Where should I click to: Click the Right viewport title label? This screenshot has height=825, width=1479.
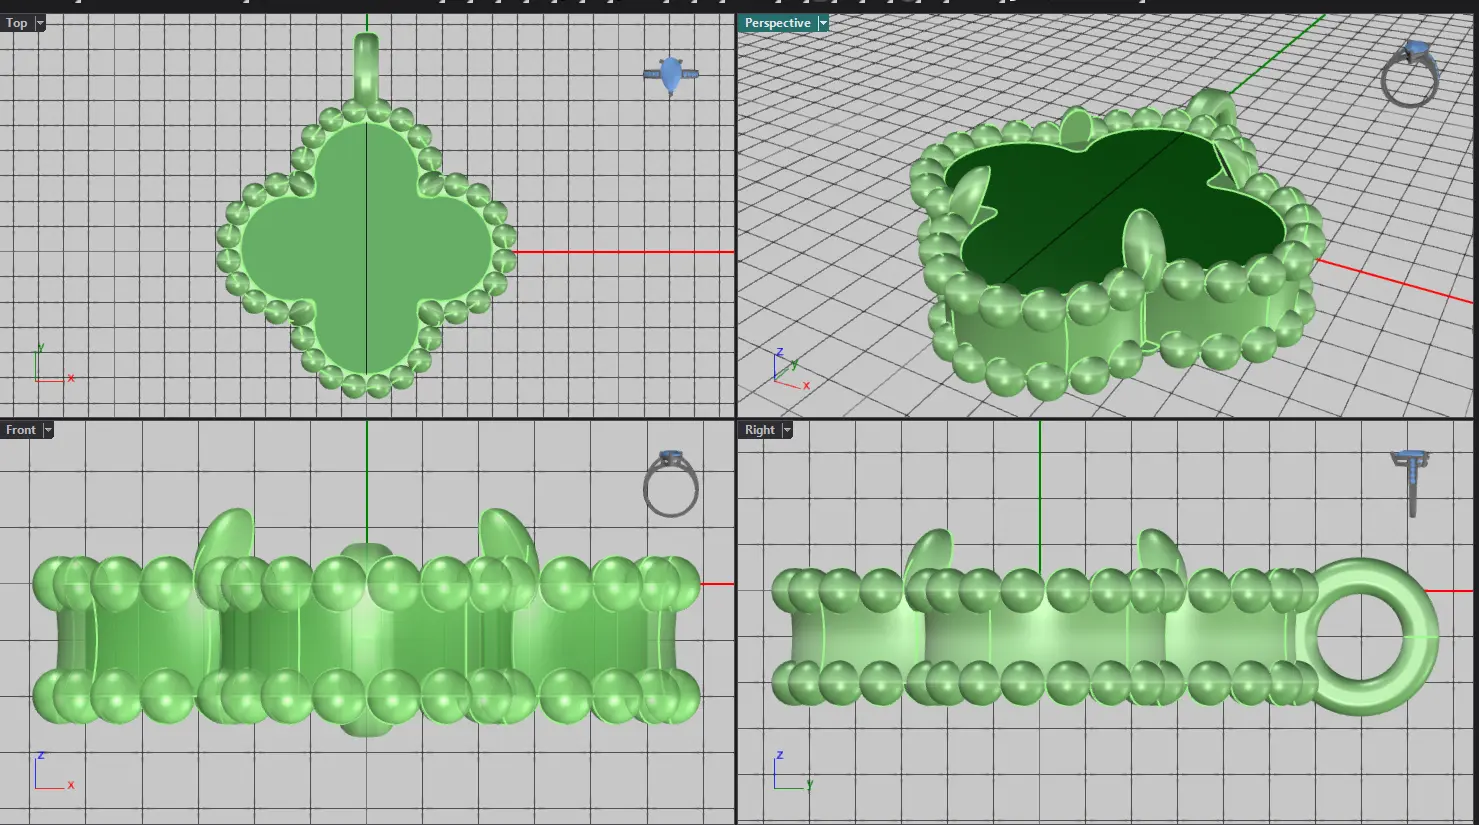tap(759, 430)
